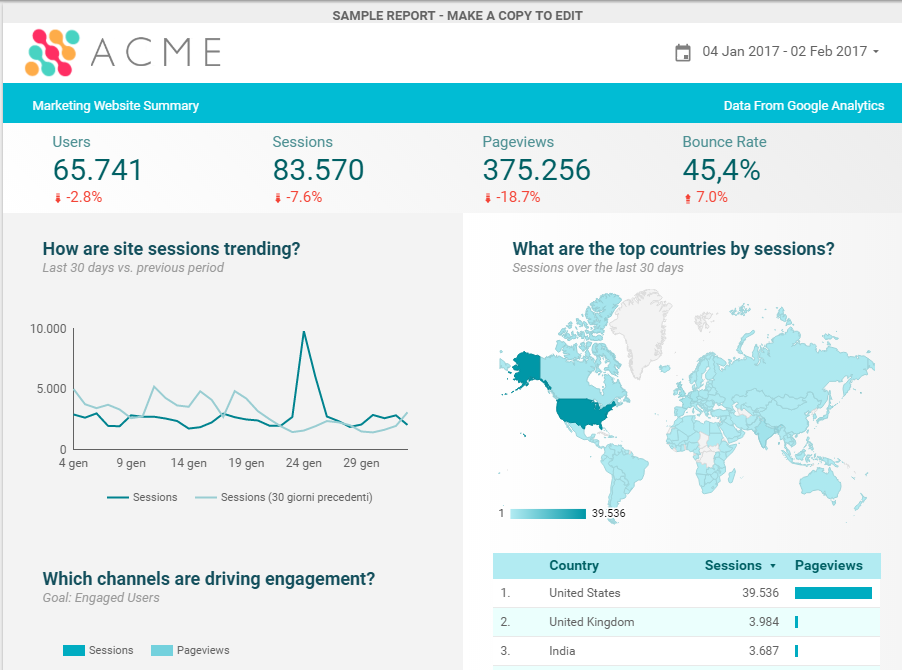The image size is (902, 670).
Task: Click the Users change value -2.8%
Action: pyautogui.click(x=84, y=197)
